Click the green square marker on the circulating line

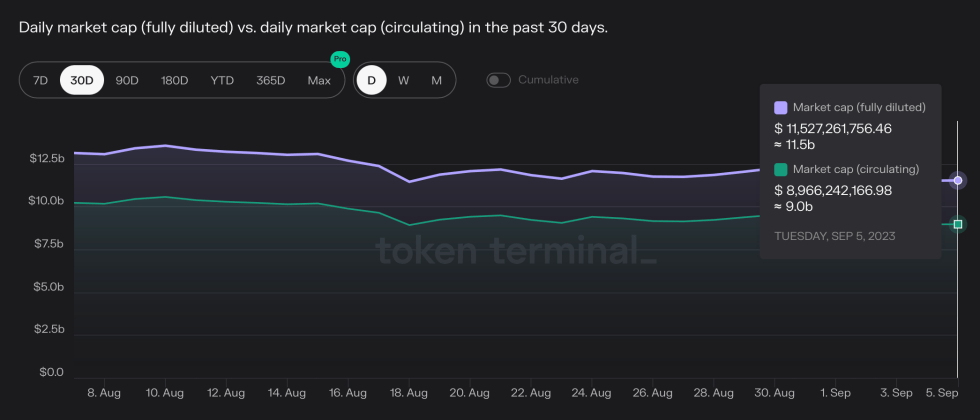pos(958,224)
